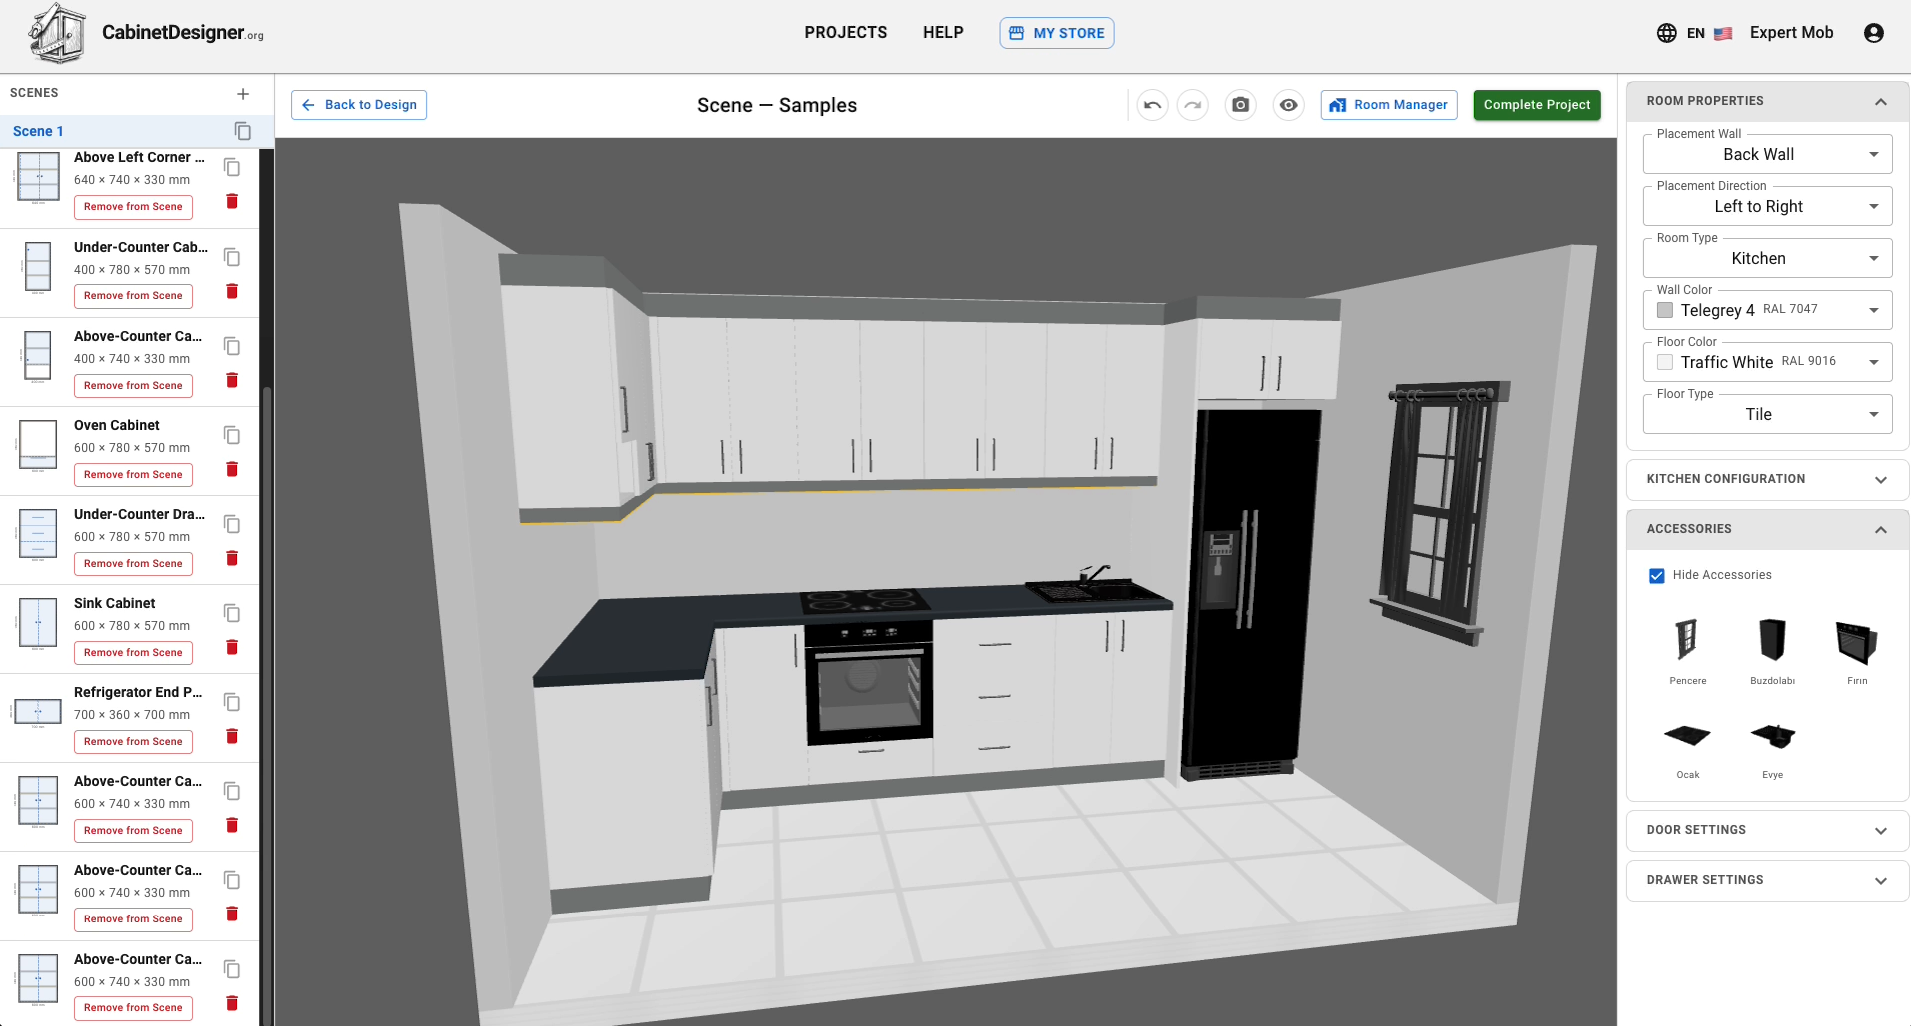Image resolution: width=1911 pixels, height=1026 pixels.
Task: Select the Scene 1 tab
Action: coord(38,131)
